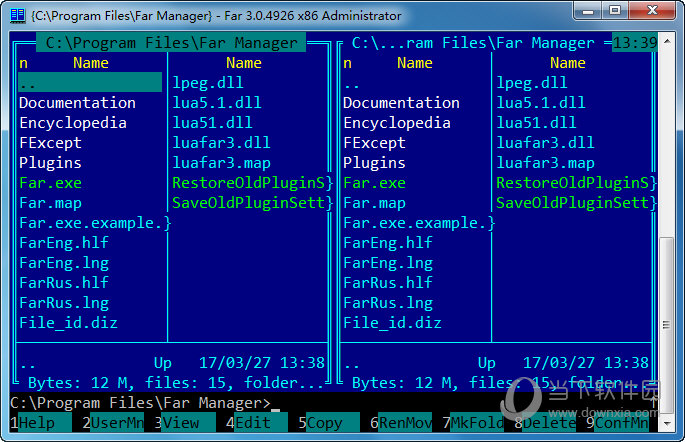Click the Far Manager title bar icon
Screen dimensions: 685x442
point(18,16)
